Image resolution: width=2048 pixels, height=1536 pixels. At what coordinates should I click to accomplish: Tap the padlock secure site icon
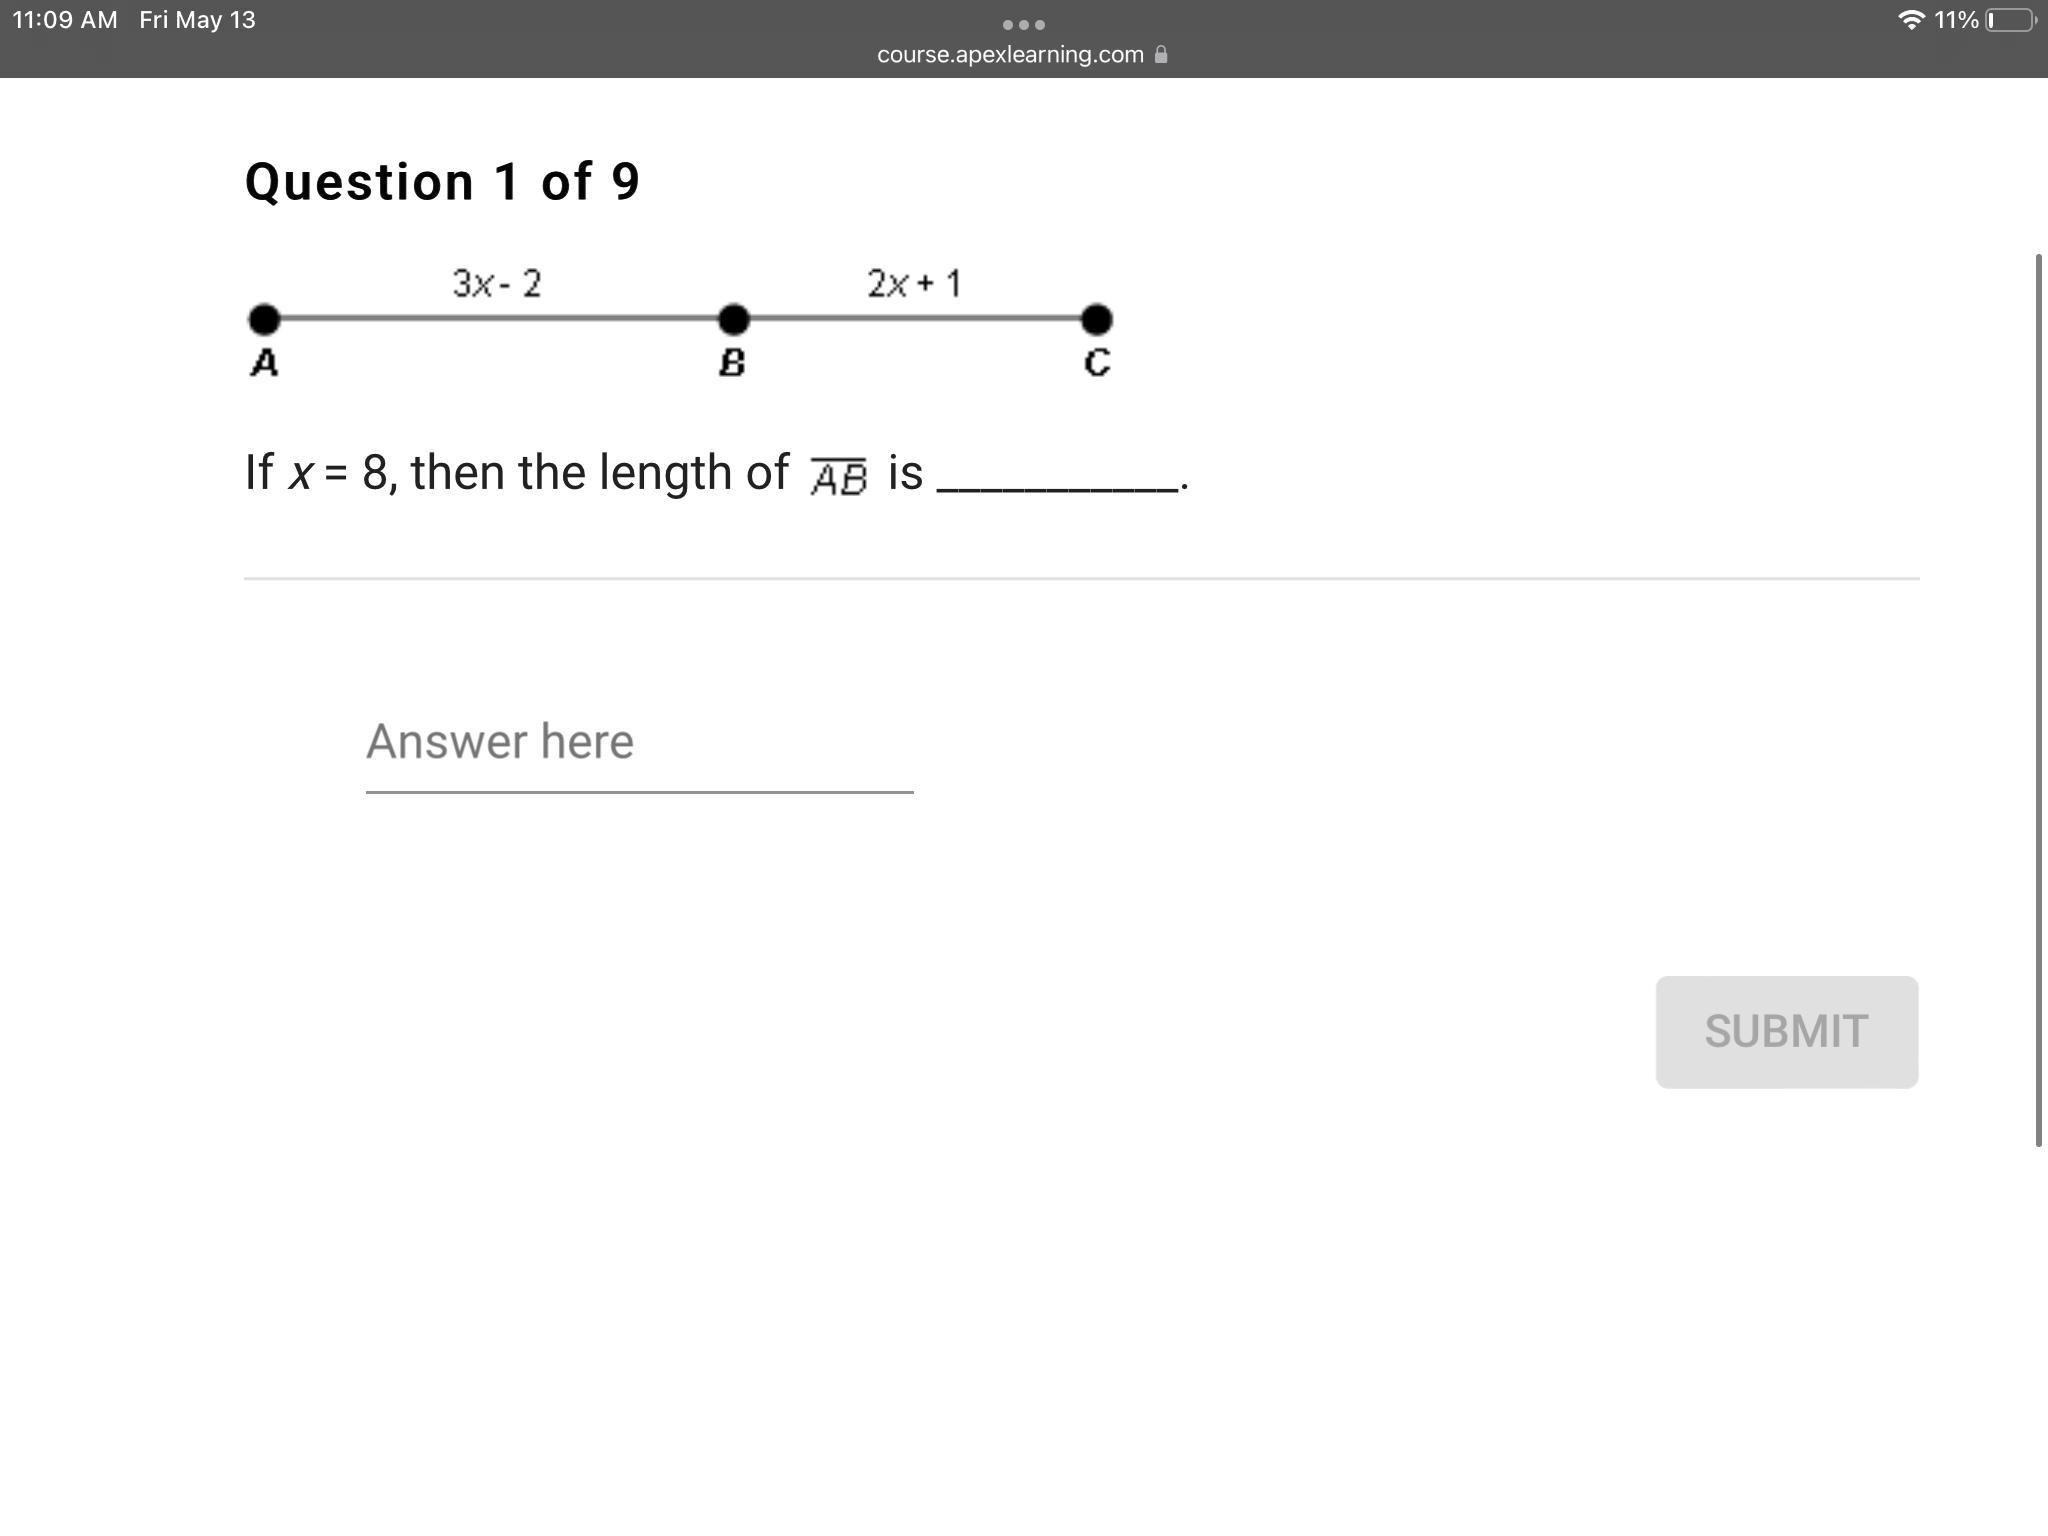[1161, 55]
